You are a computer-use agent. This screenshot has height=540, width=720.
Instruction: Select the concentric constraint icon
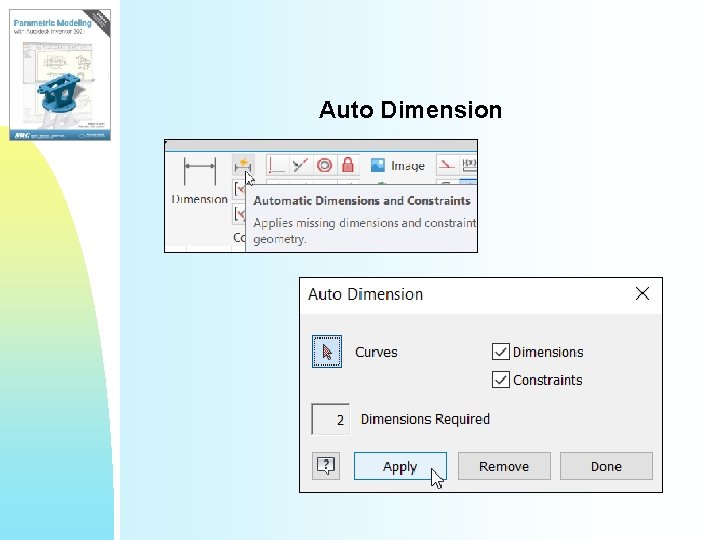click(x=324, y=165)
